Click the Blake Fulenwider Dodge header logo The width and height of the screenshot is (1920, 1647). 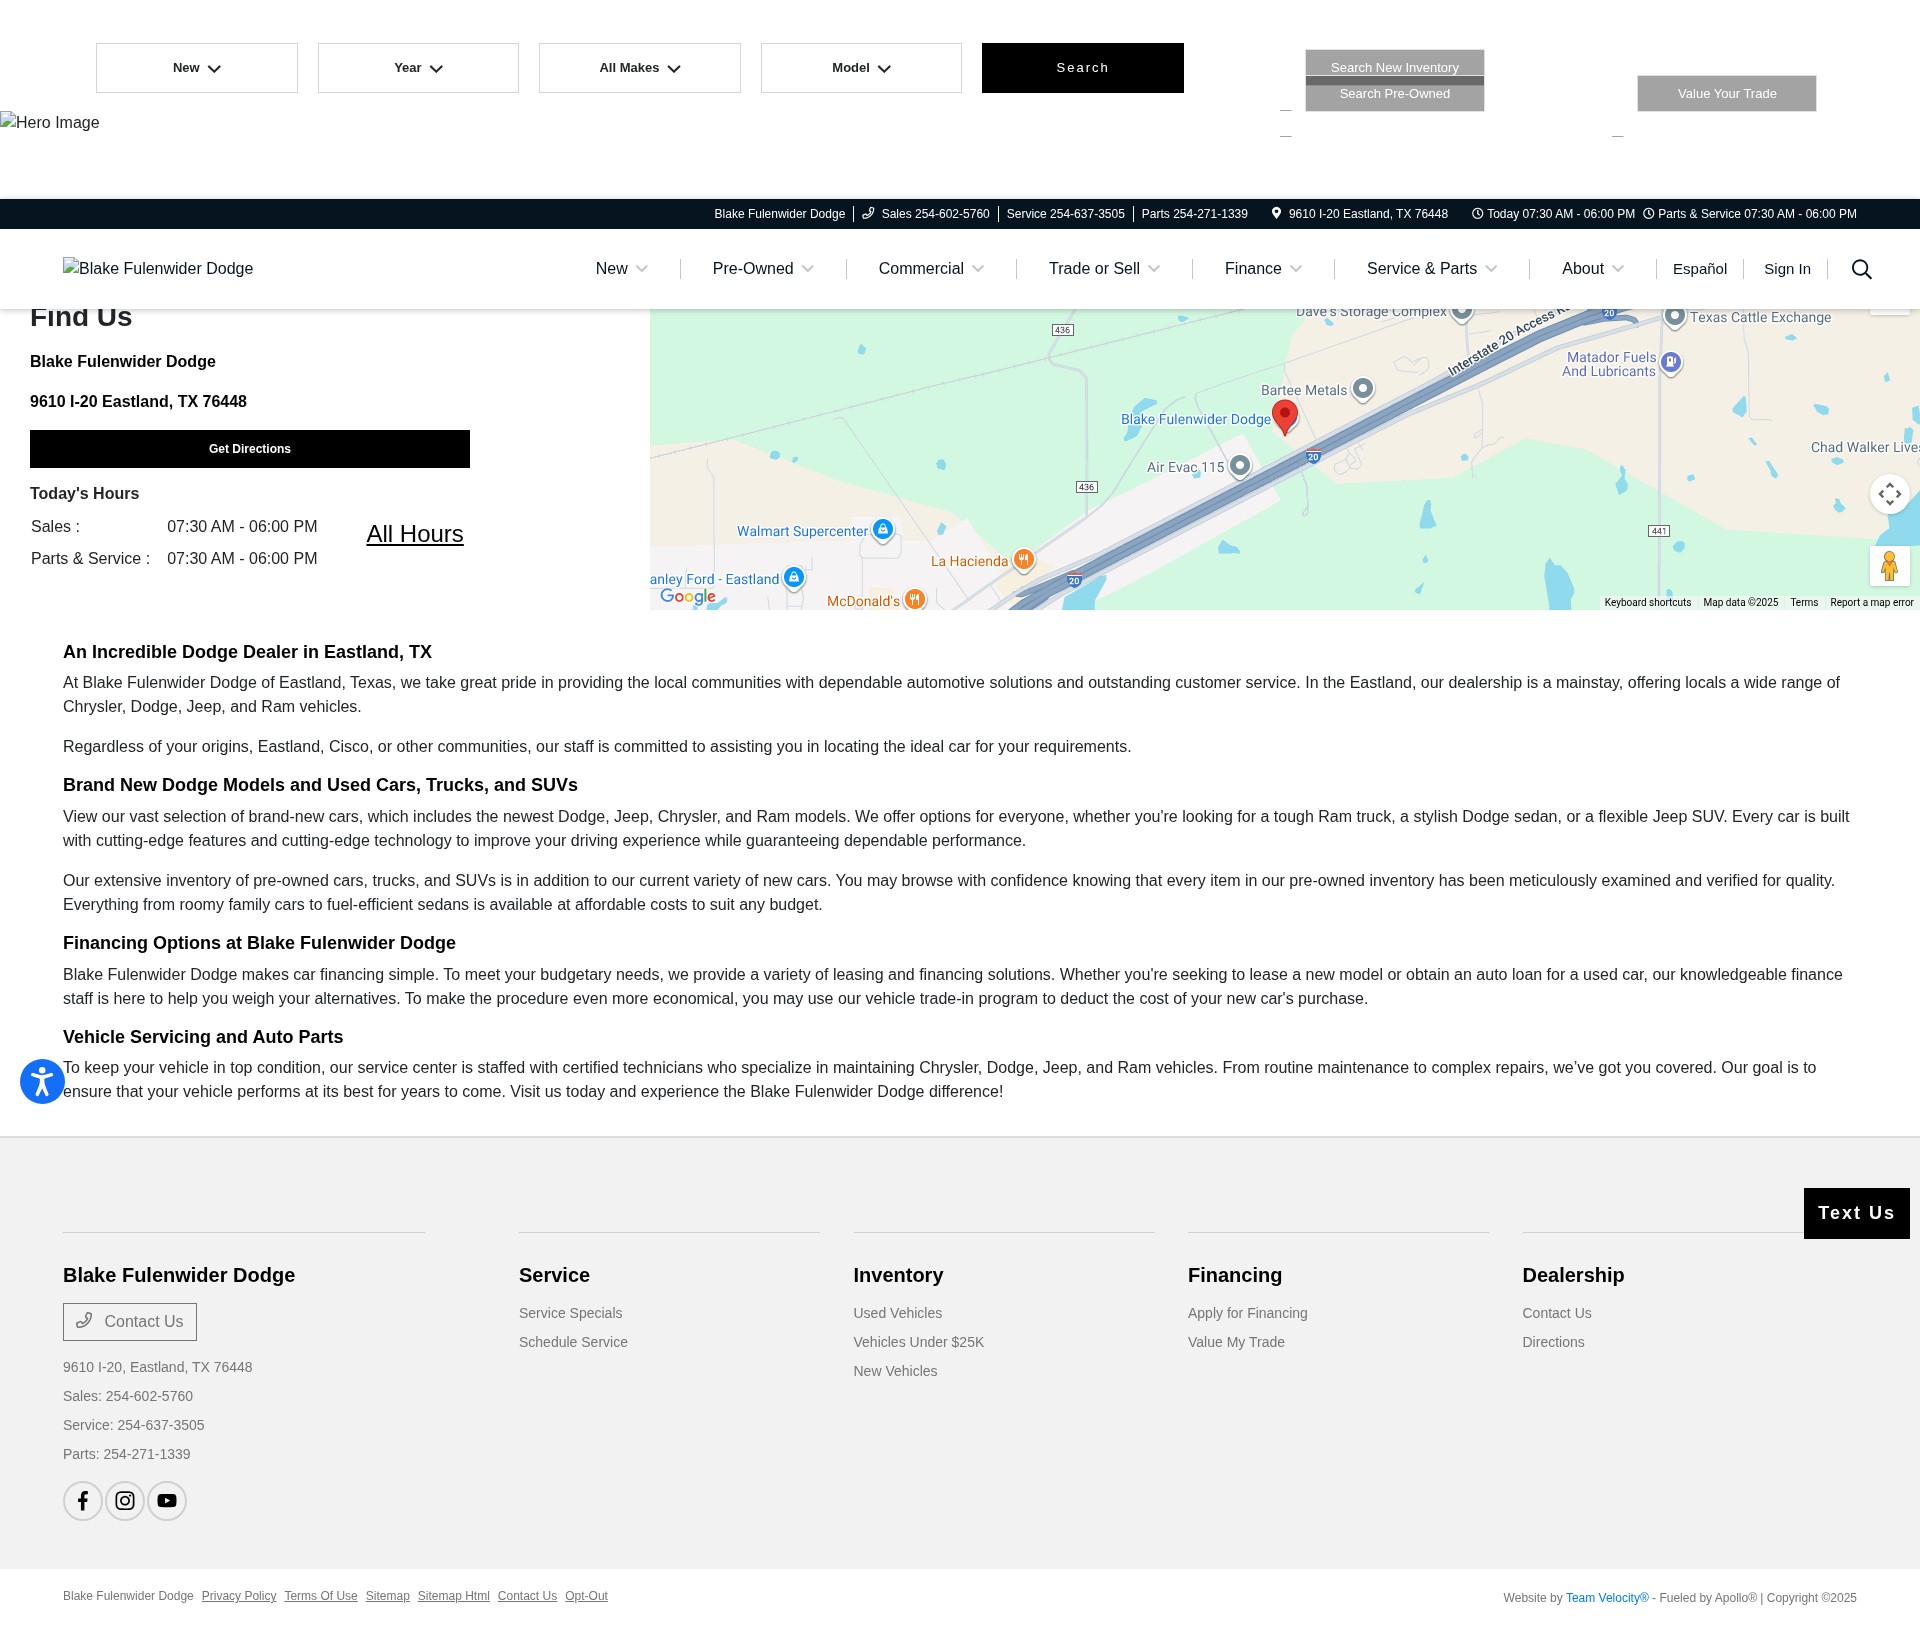pyautogui.click(x=158, y=268)
